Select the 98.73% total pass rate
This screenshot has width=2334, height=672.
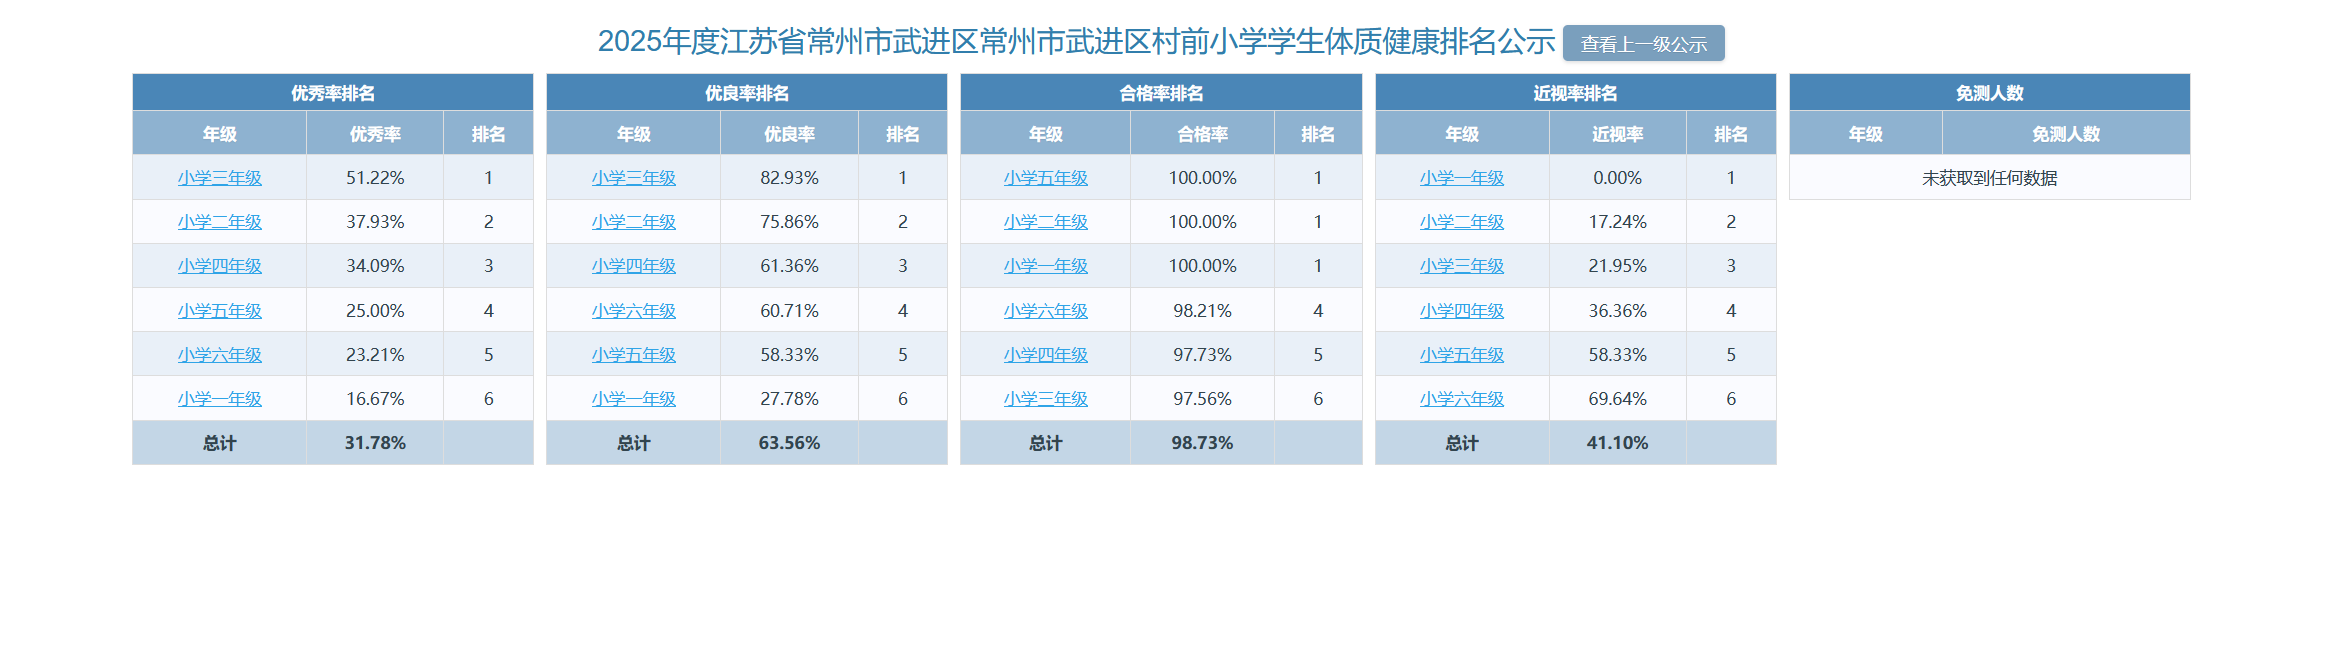click(x=1202, y=443)
